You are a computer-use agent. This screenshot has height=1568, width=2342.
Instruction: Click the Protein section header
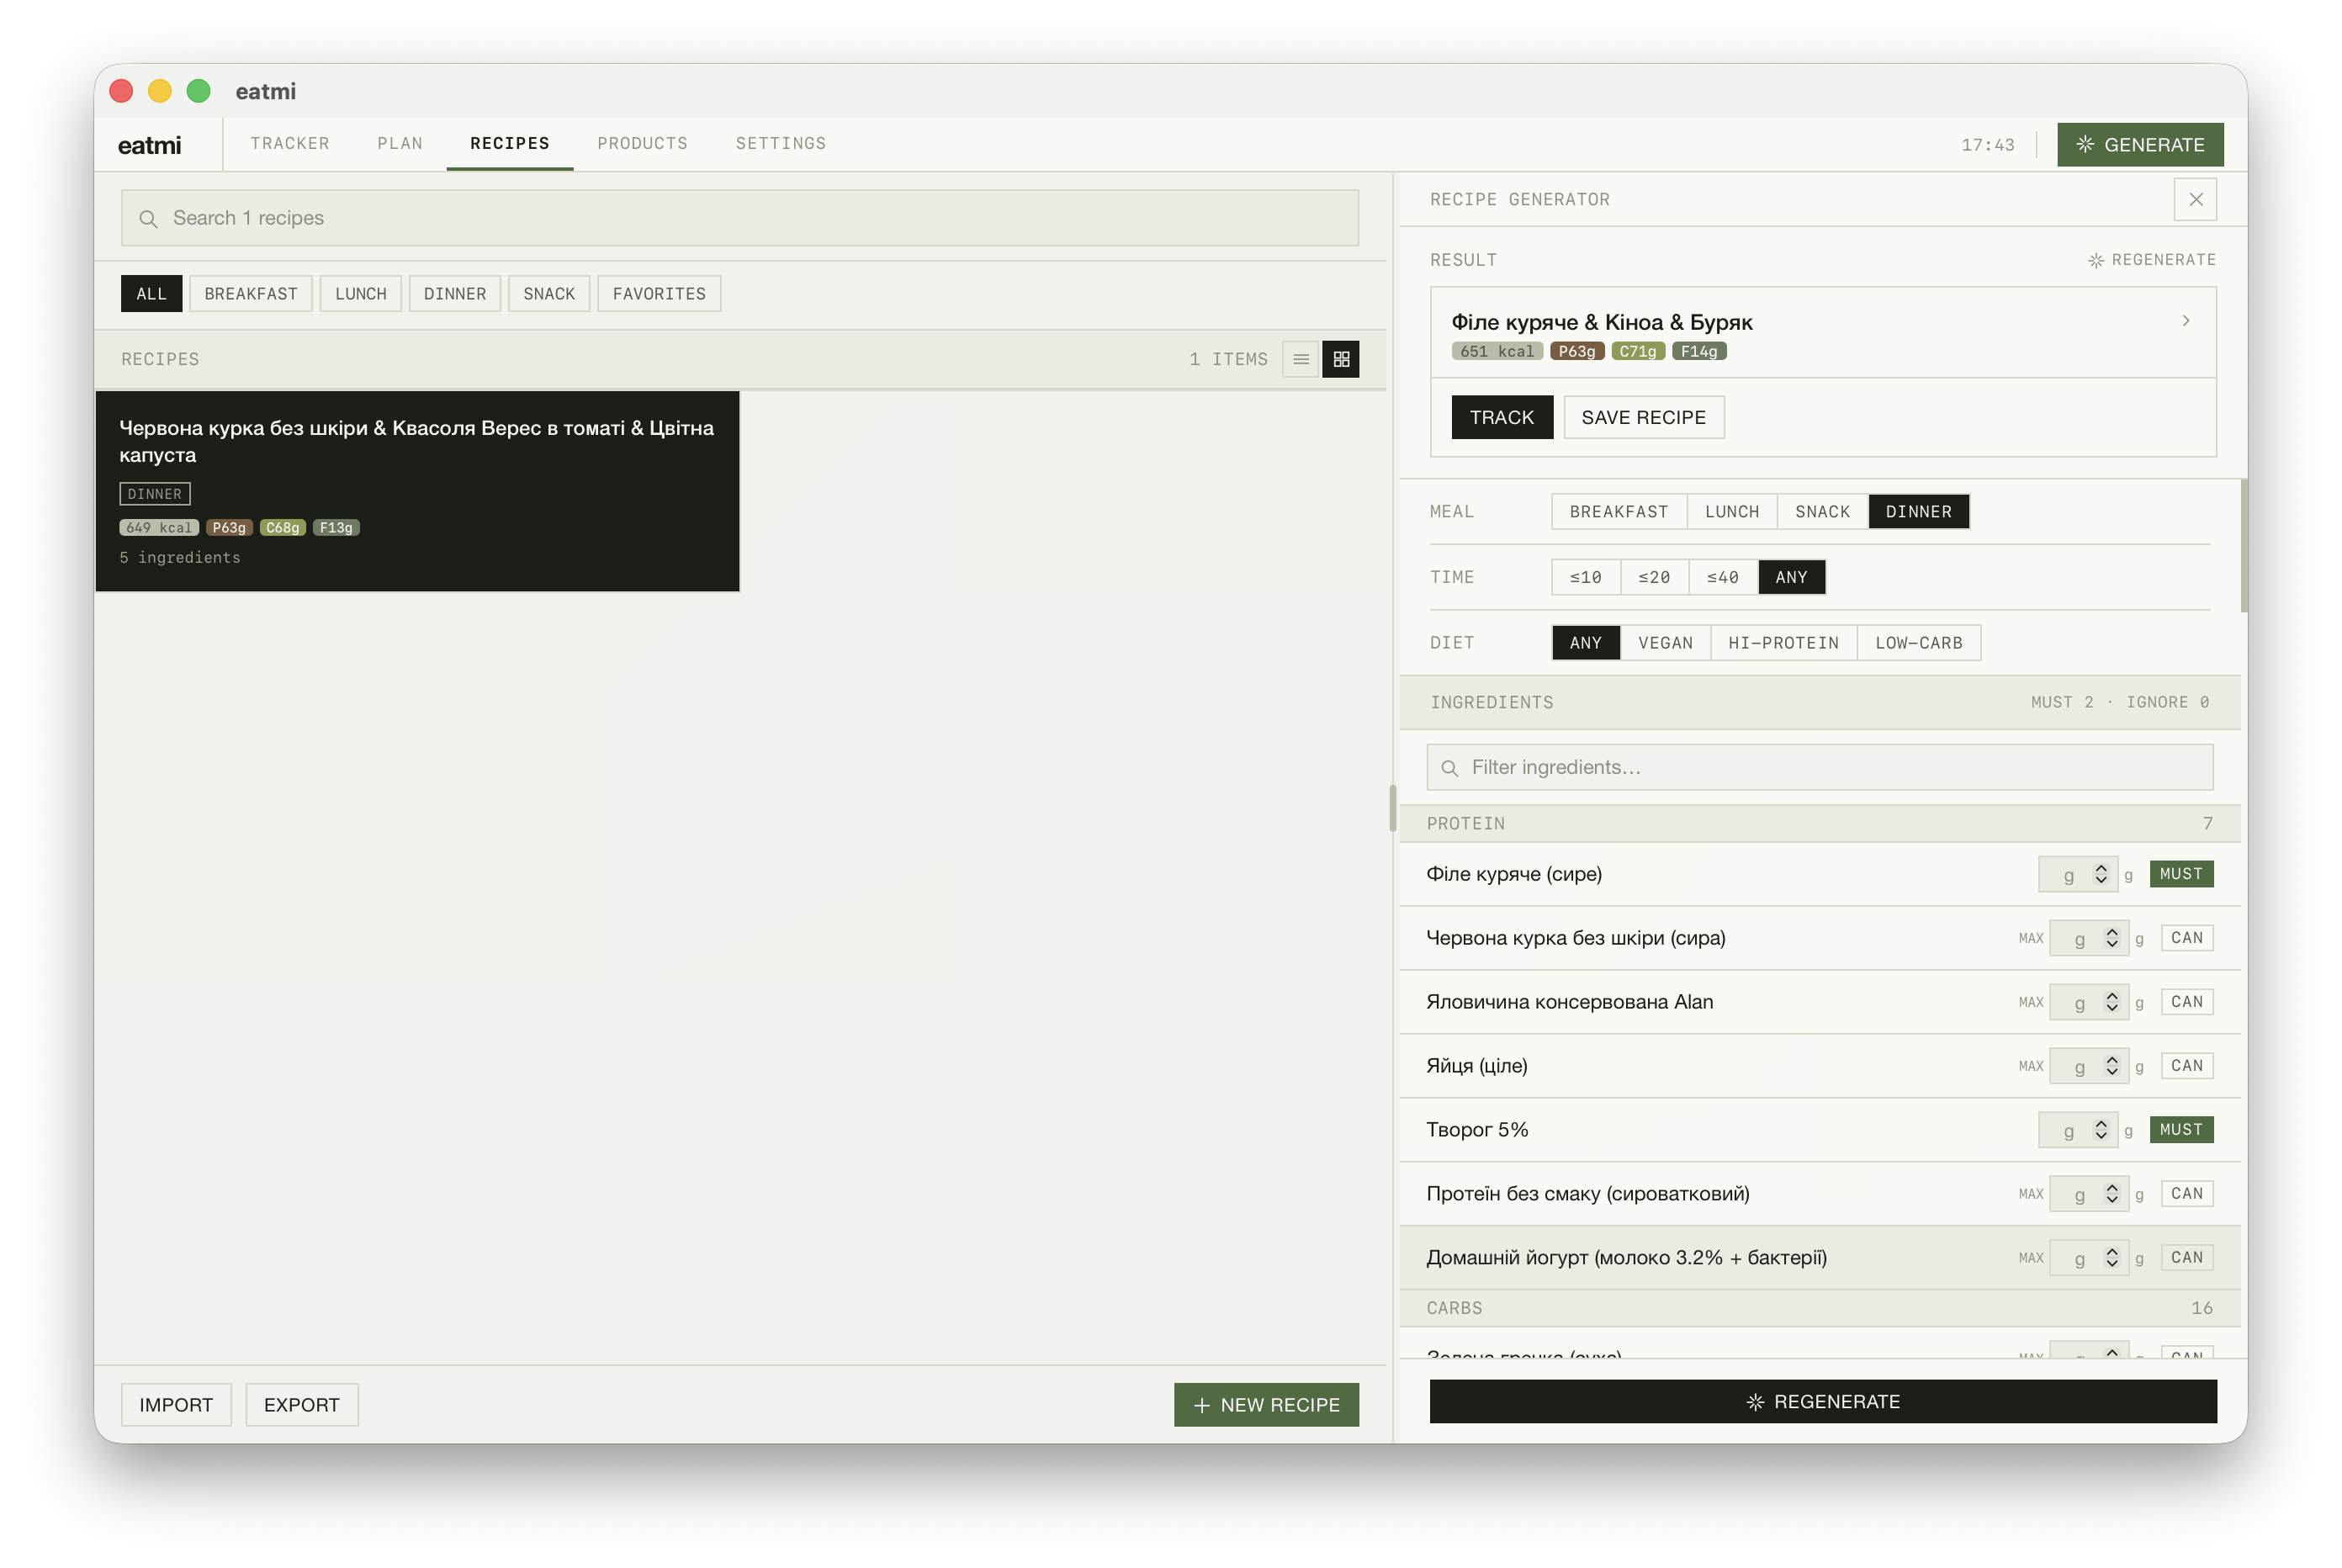click(x=1820, y=824)
